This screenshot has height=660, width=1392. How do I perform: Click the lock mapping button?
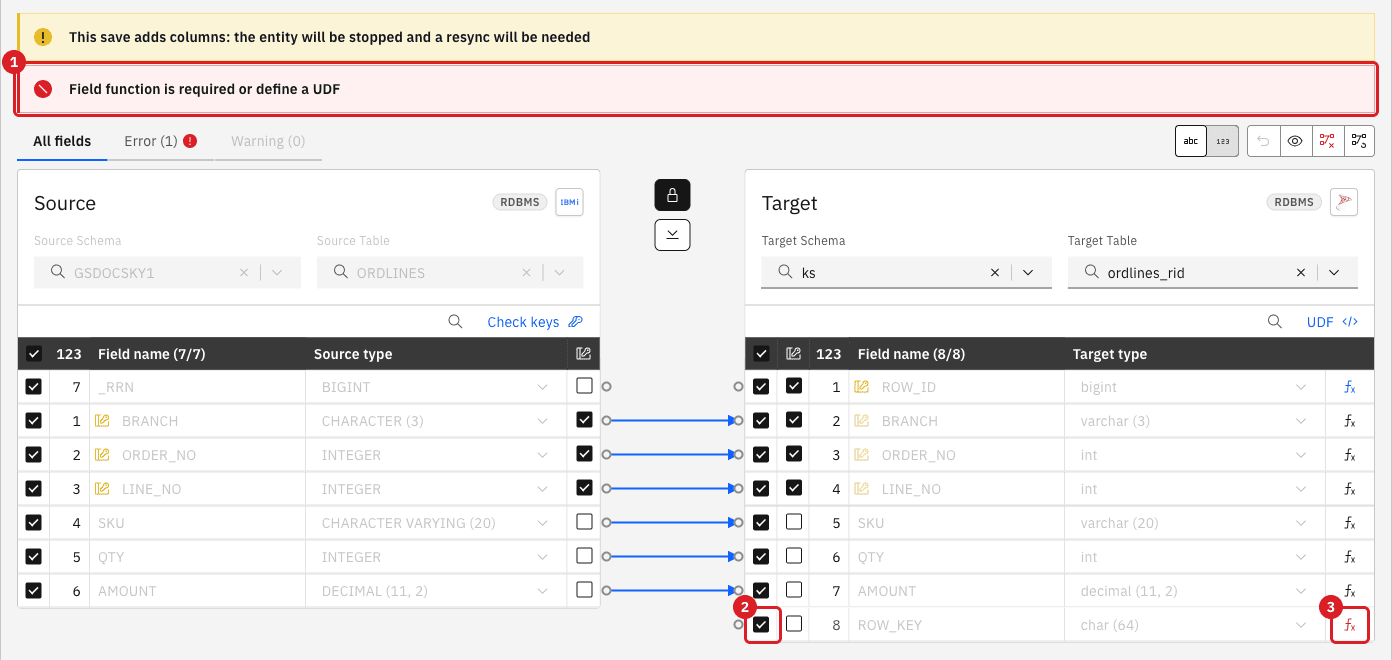[x=672, y=195]
